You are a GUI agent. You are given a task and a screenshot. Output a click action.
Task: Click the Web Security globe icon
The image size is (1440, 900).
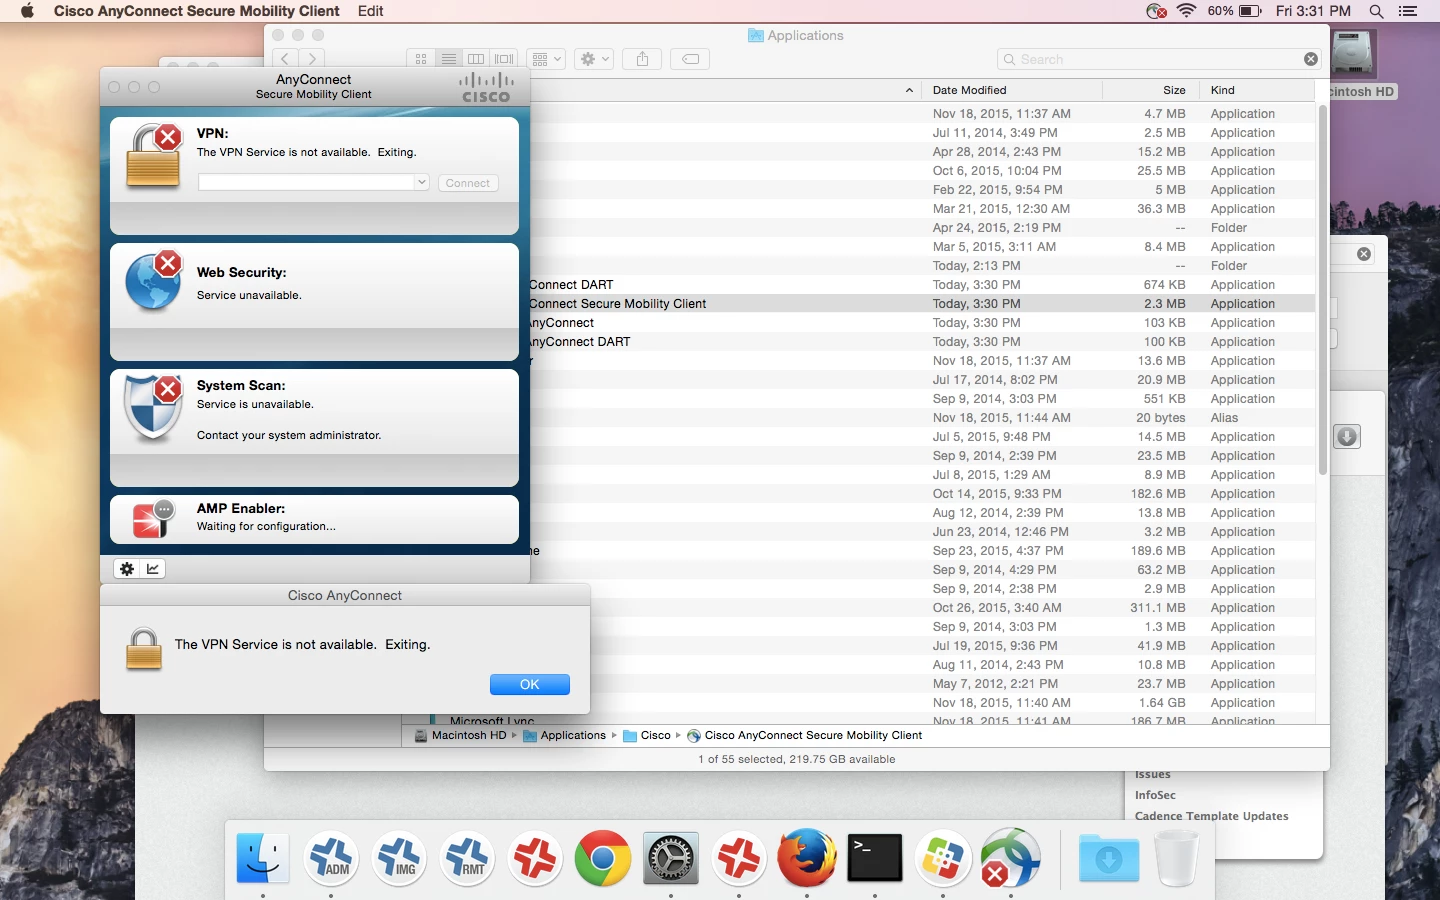(x=153, y=281)
